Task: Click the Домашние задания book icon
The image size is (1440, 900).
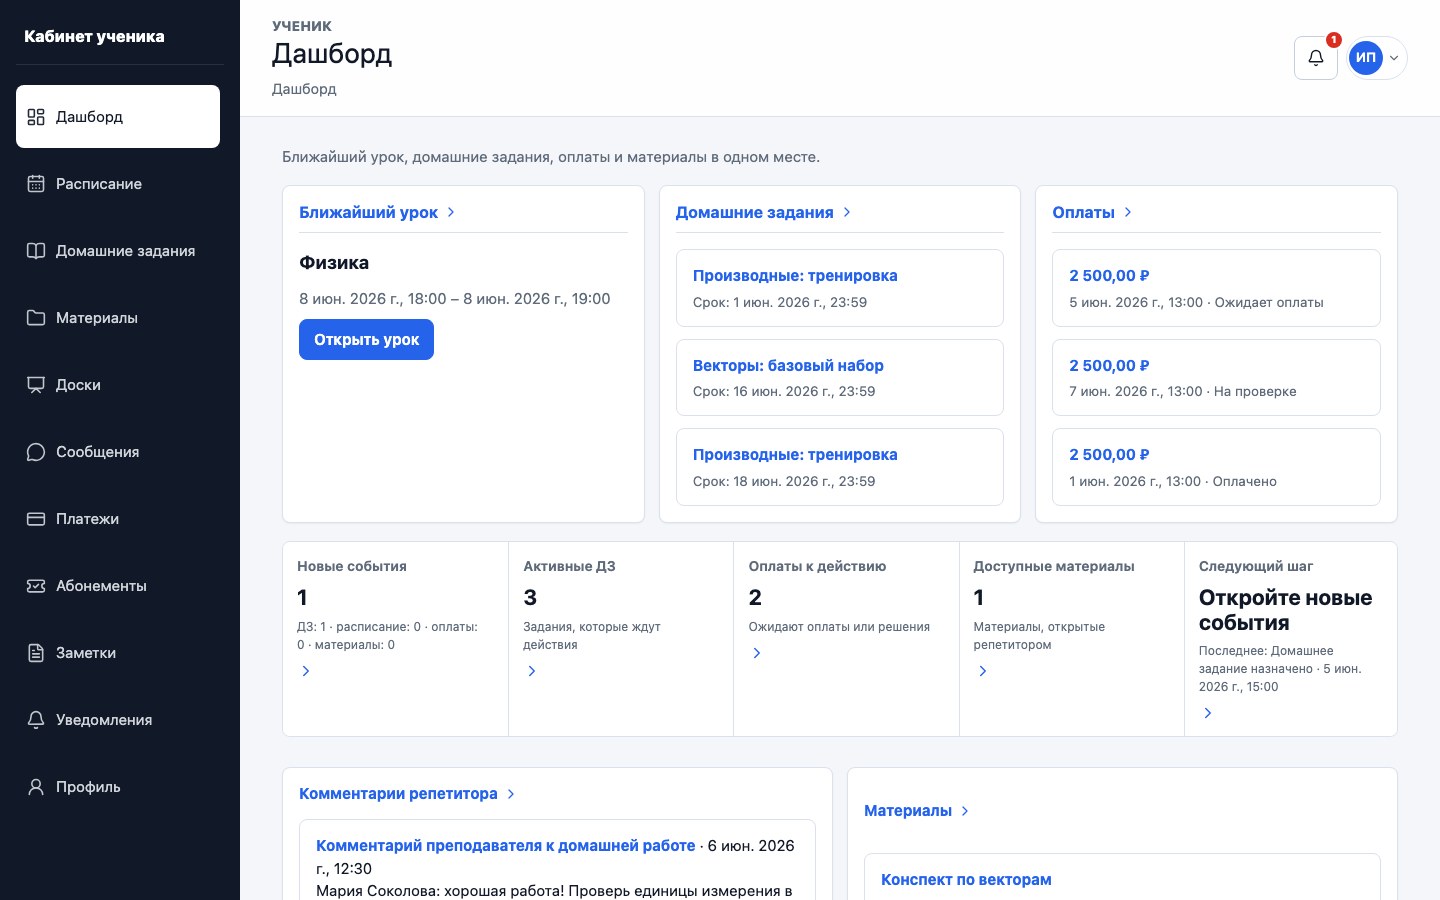Action: click(x=36, y=251)
